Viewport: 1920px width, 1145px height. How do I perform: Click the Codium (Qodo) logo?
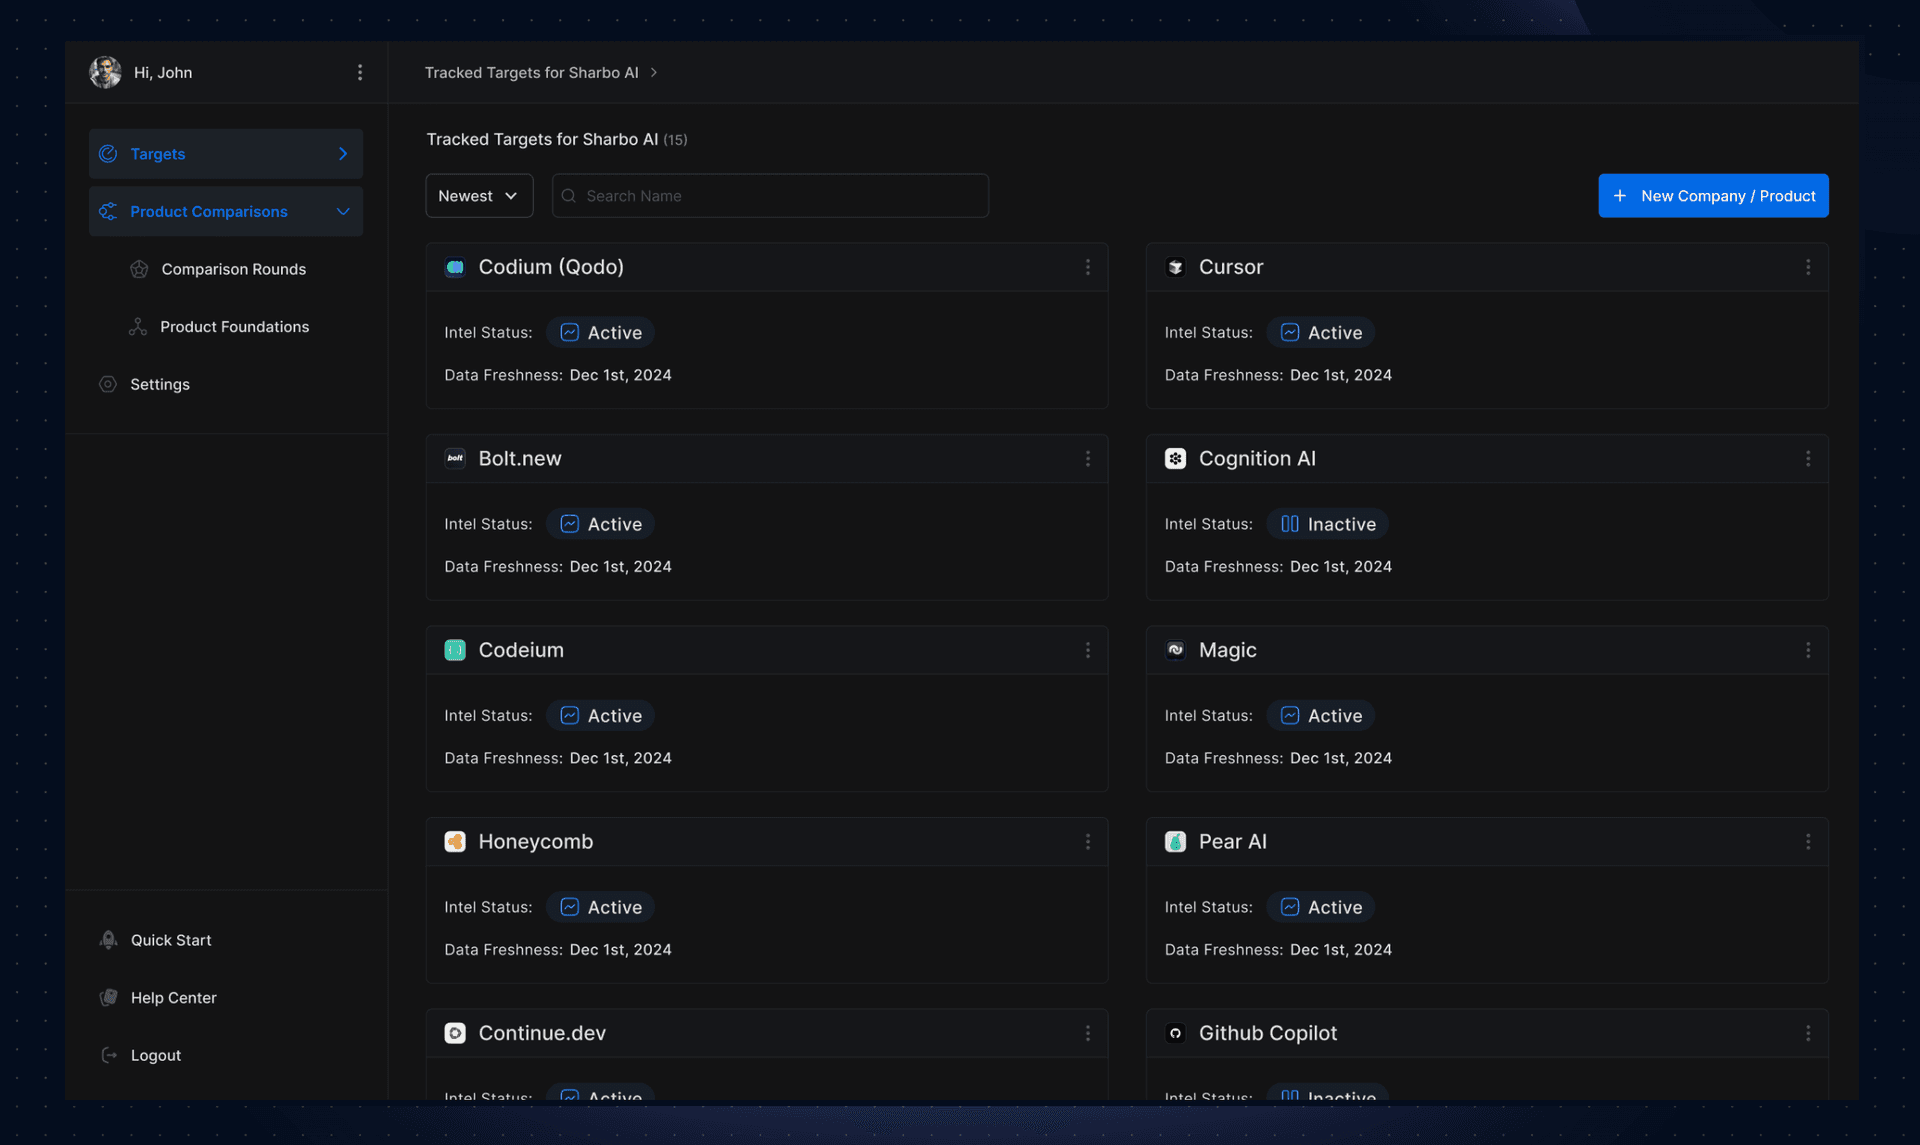pos(455,267)
